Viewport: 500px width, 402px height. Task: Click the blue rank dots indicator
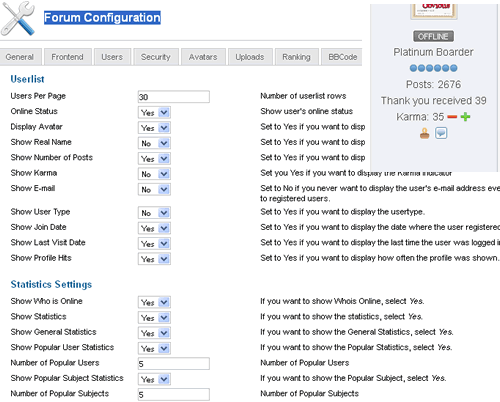[x=433, y=68]
